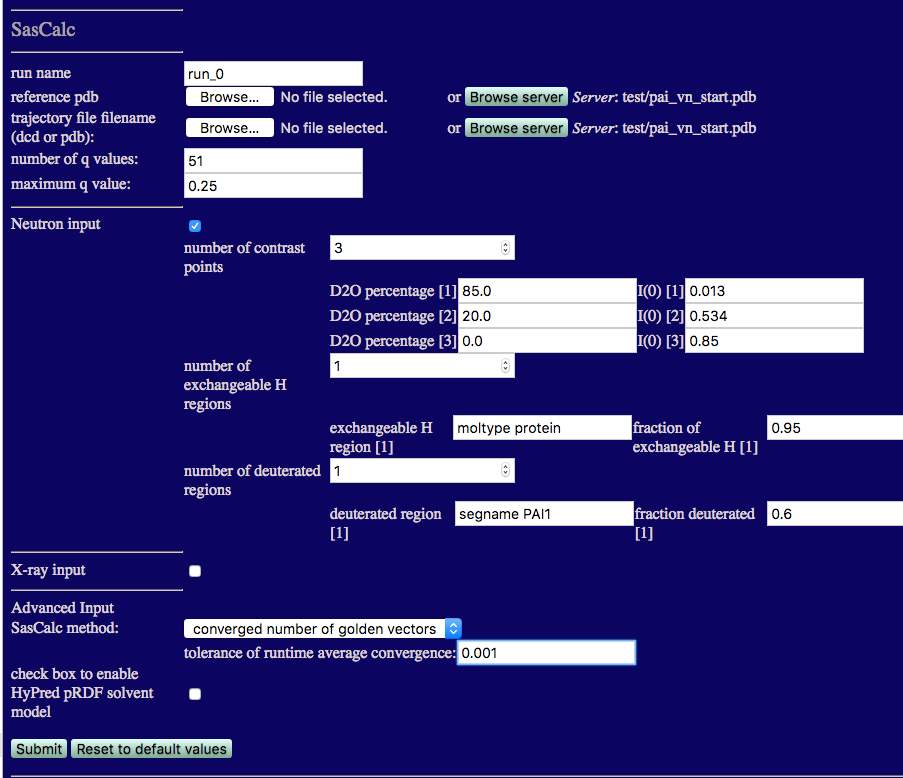Enable the HyPred pRDF solvent model checkbox

[x=195, y=694]
